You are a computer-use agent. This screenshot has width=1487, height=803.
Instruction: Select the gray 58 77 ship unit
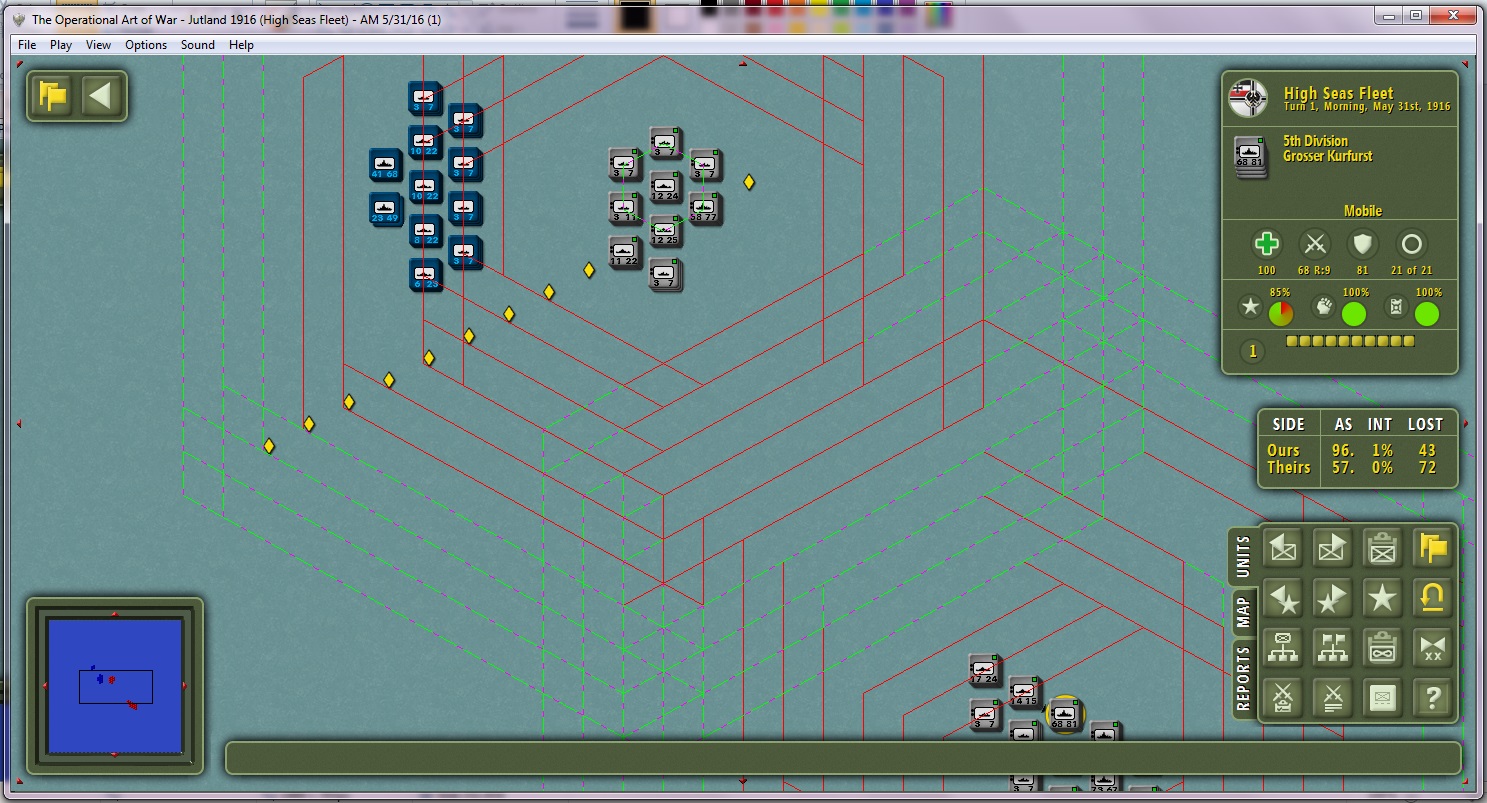(704, 209)
